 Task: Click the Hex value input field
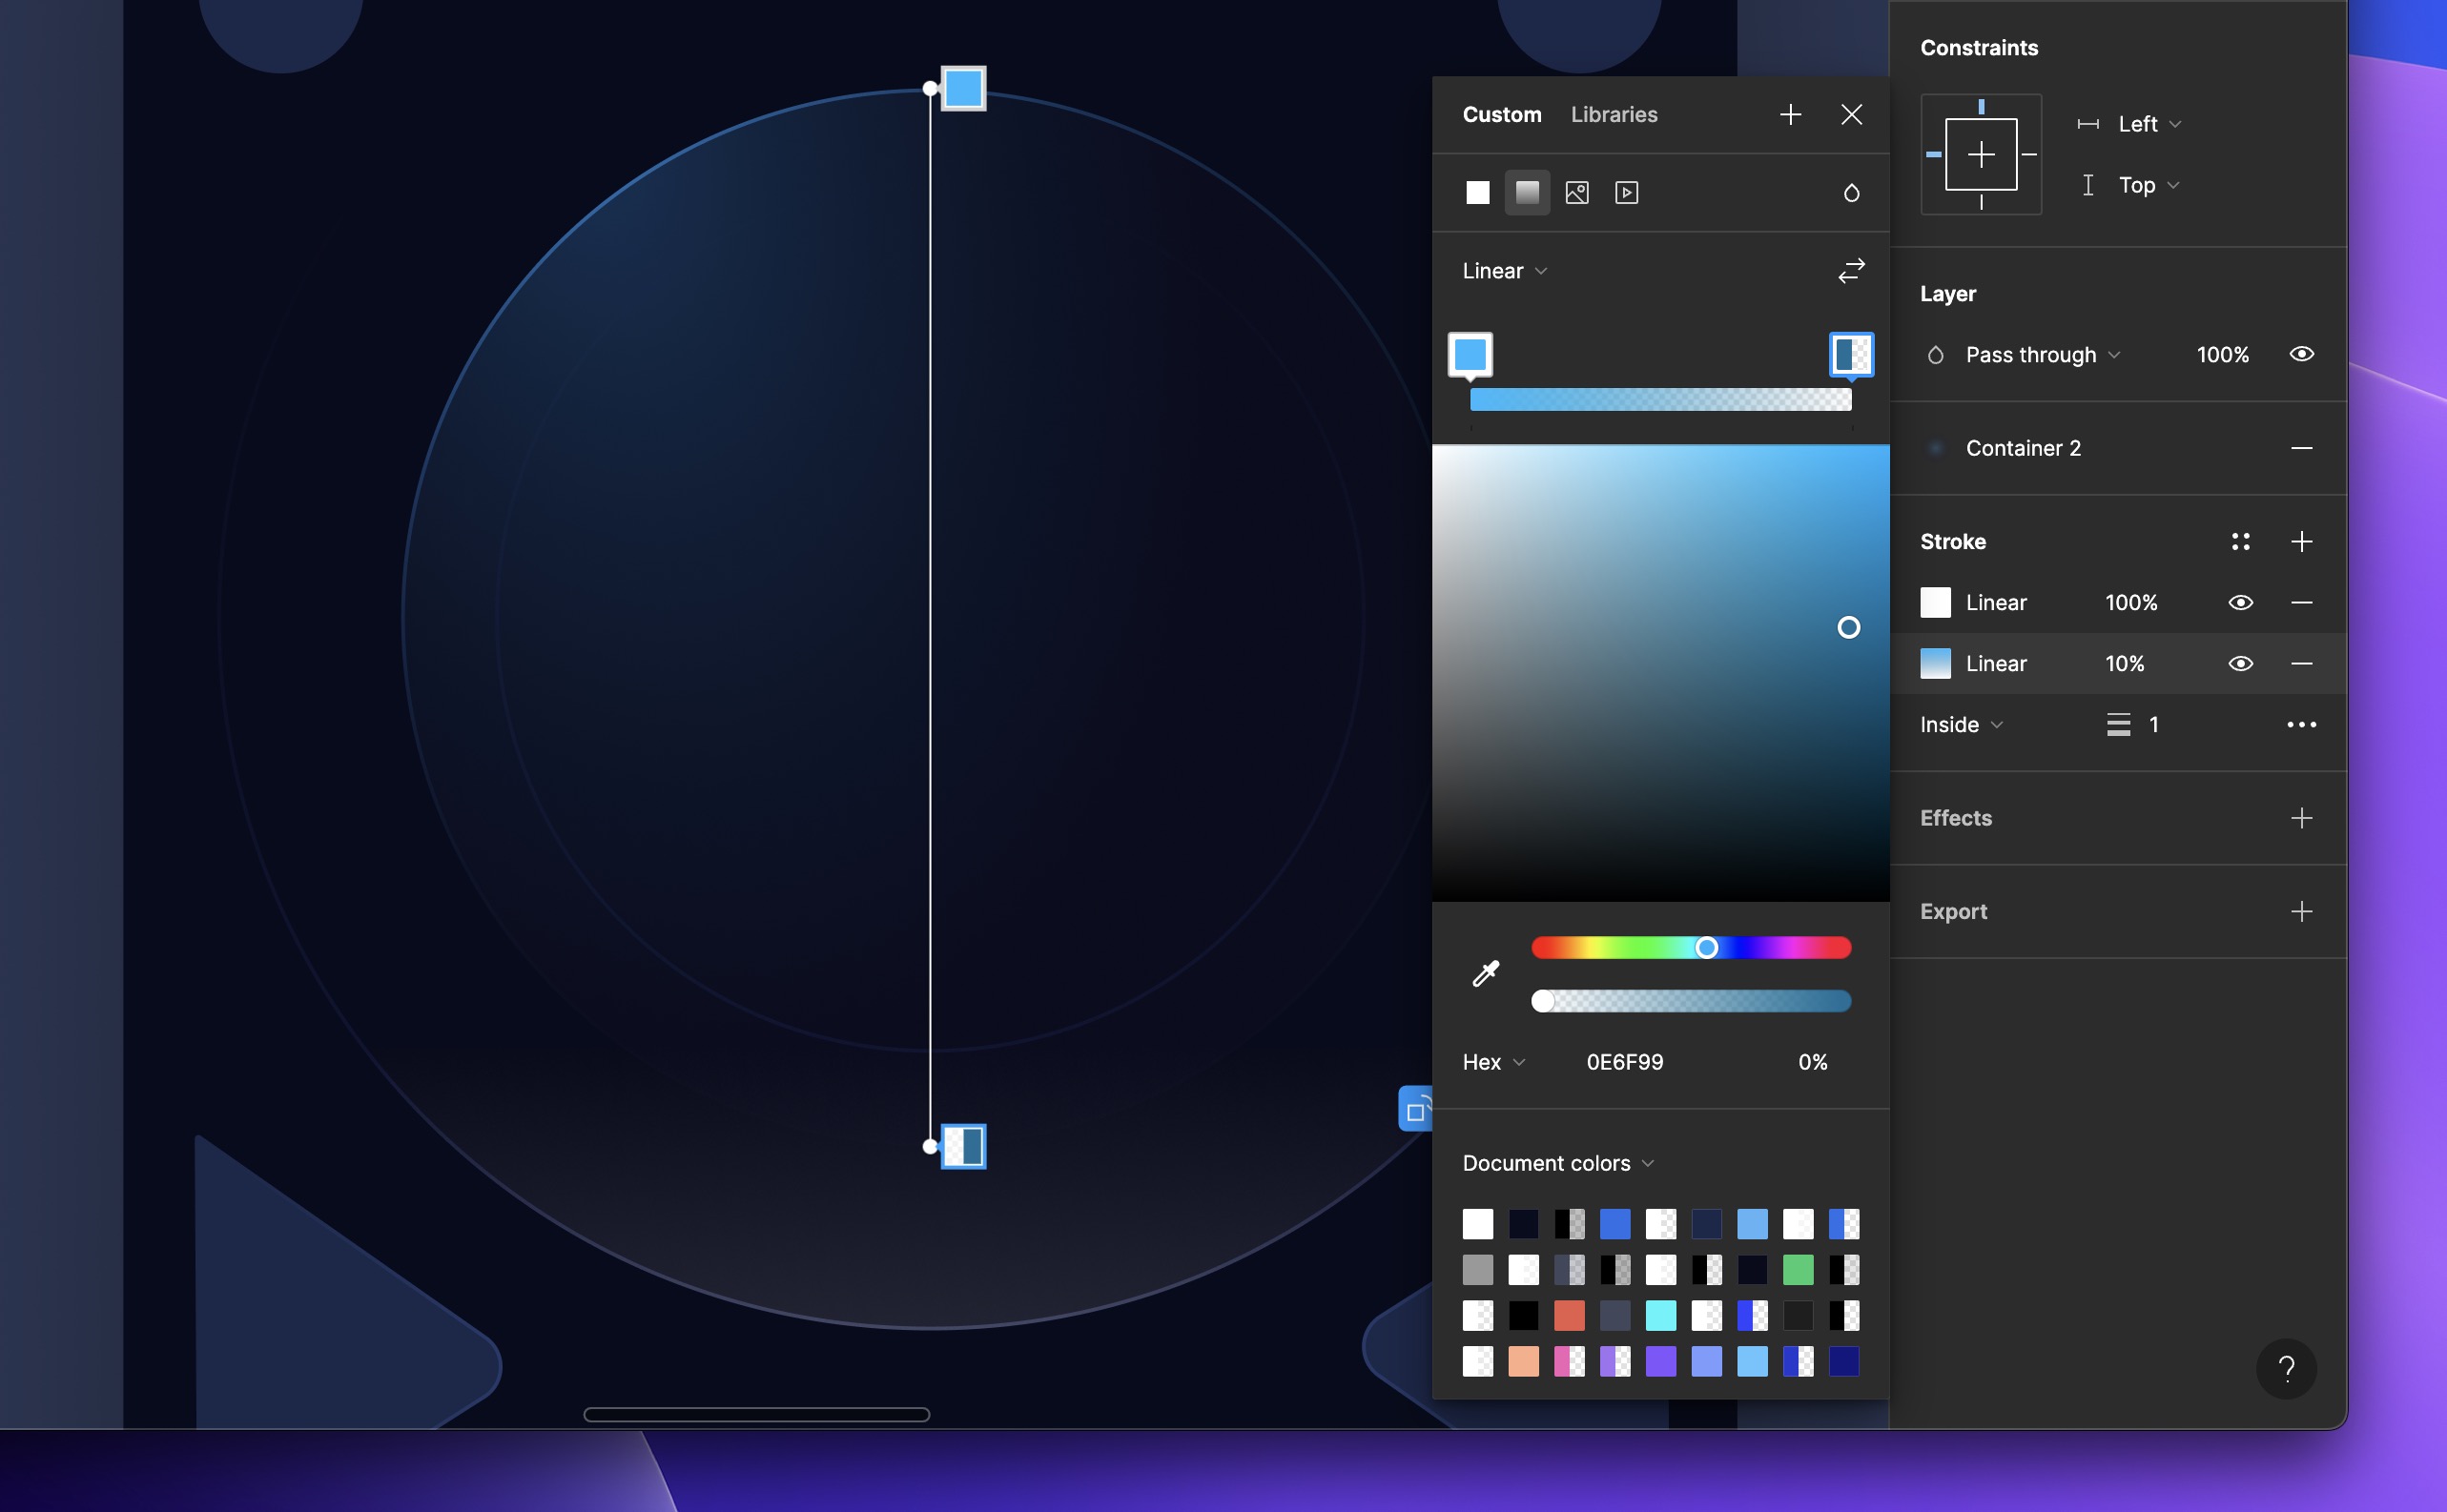click(x=1624, y=1062)
